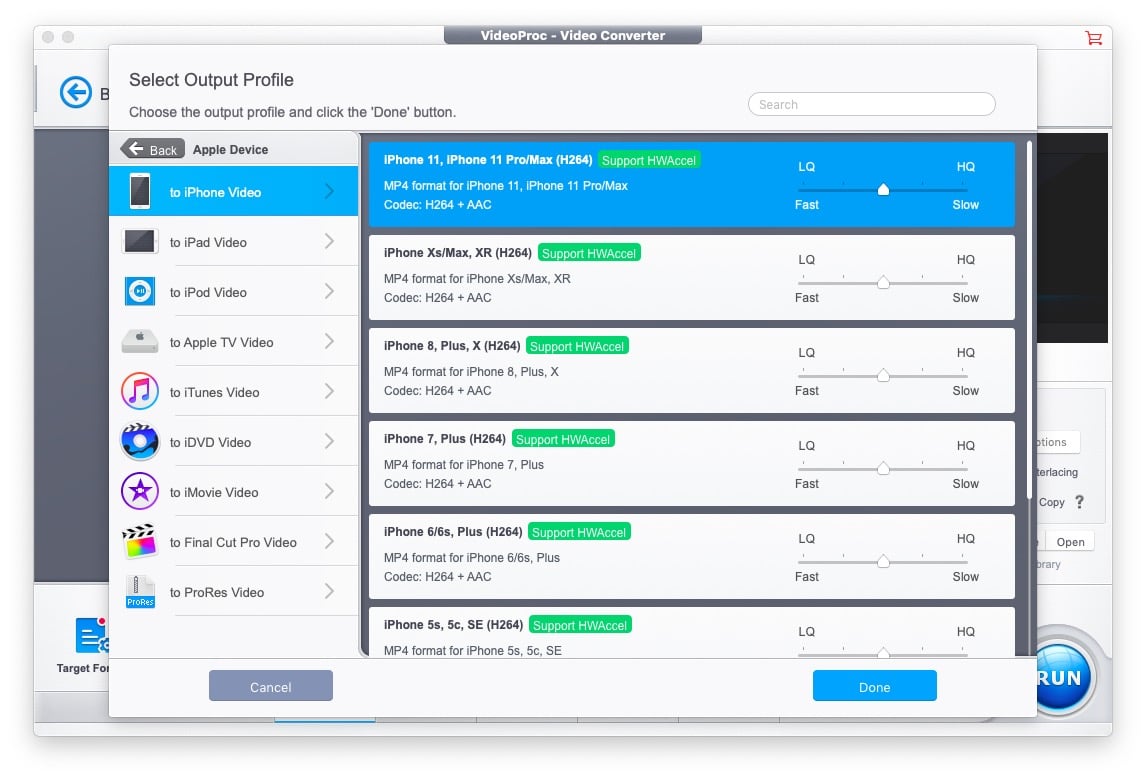Select the to iPhone Video category

[233, 192]
